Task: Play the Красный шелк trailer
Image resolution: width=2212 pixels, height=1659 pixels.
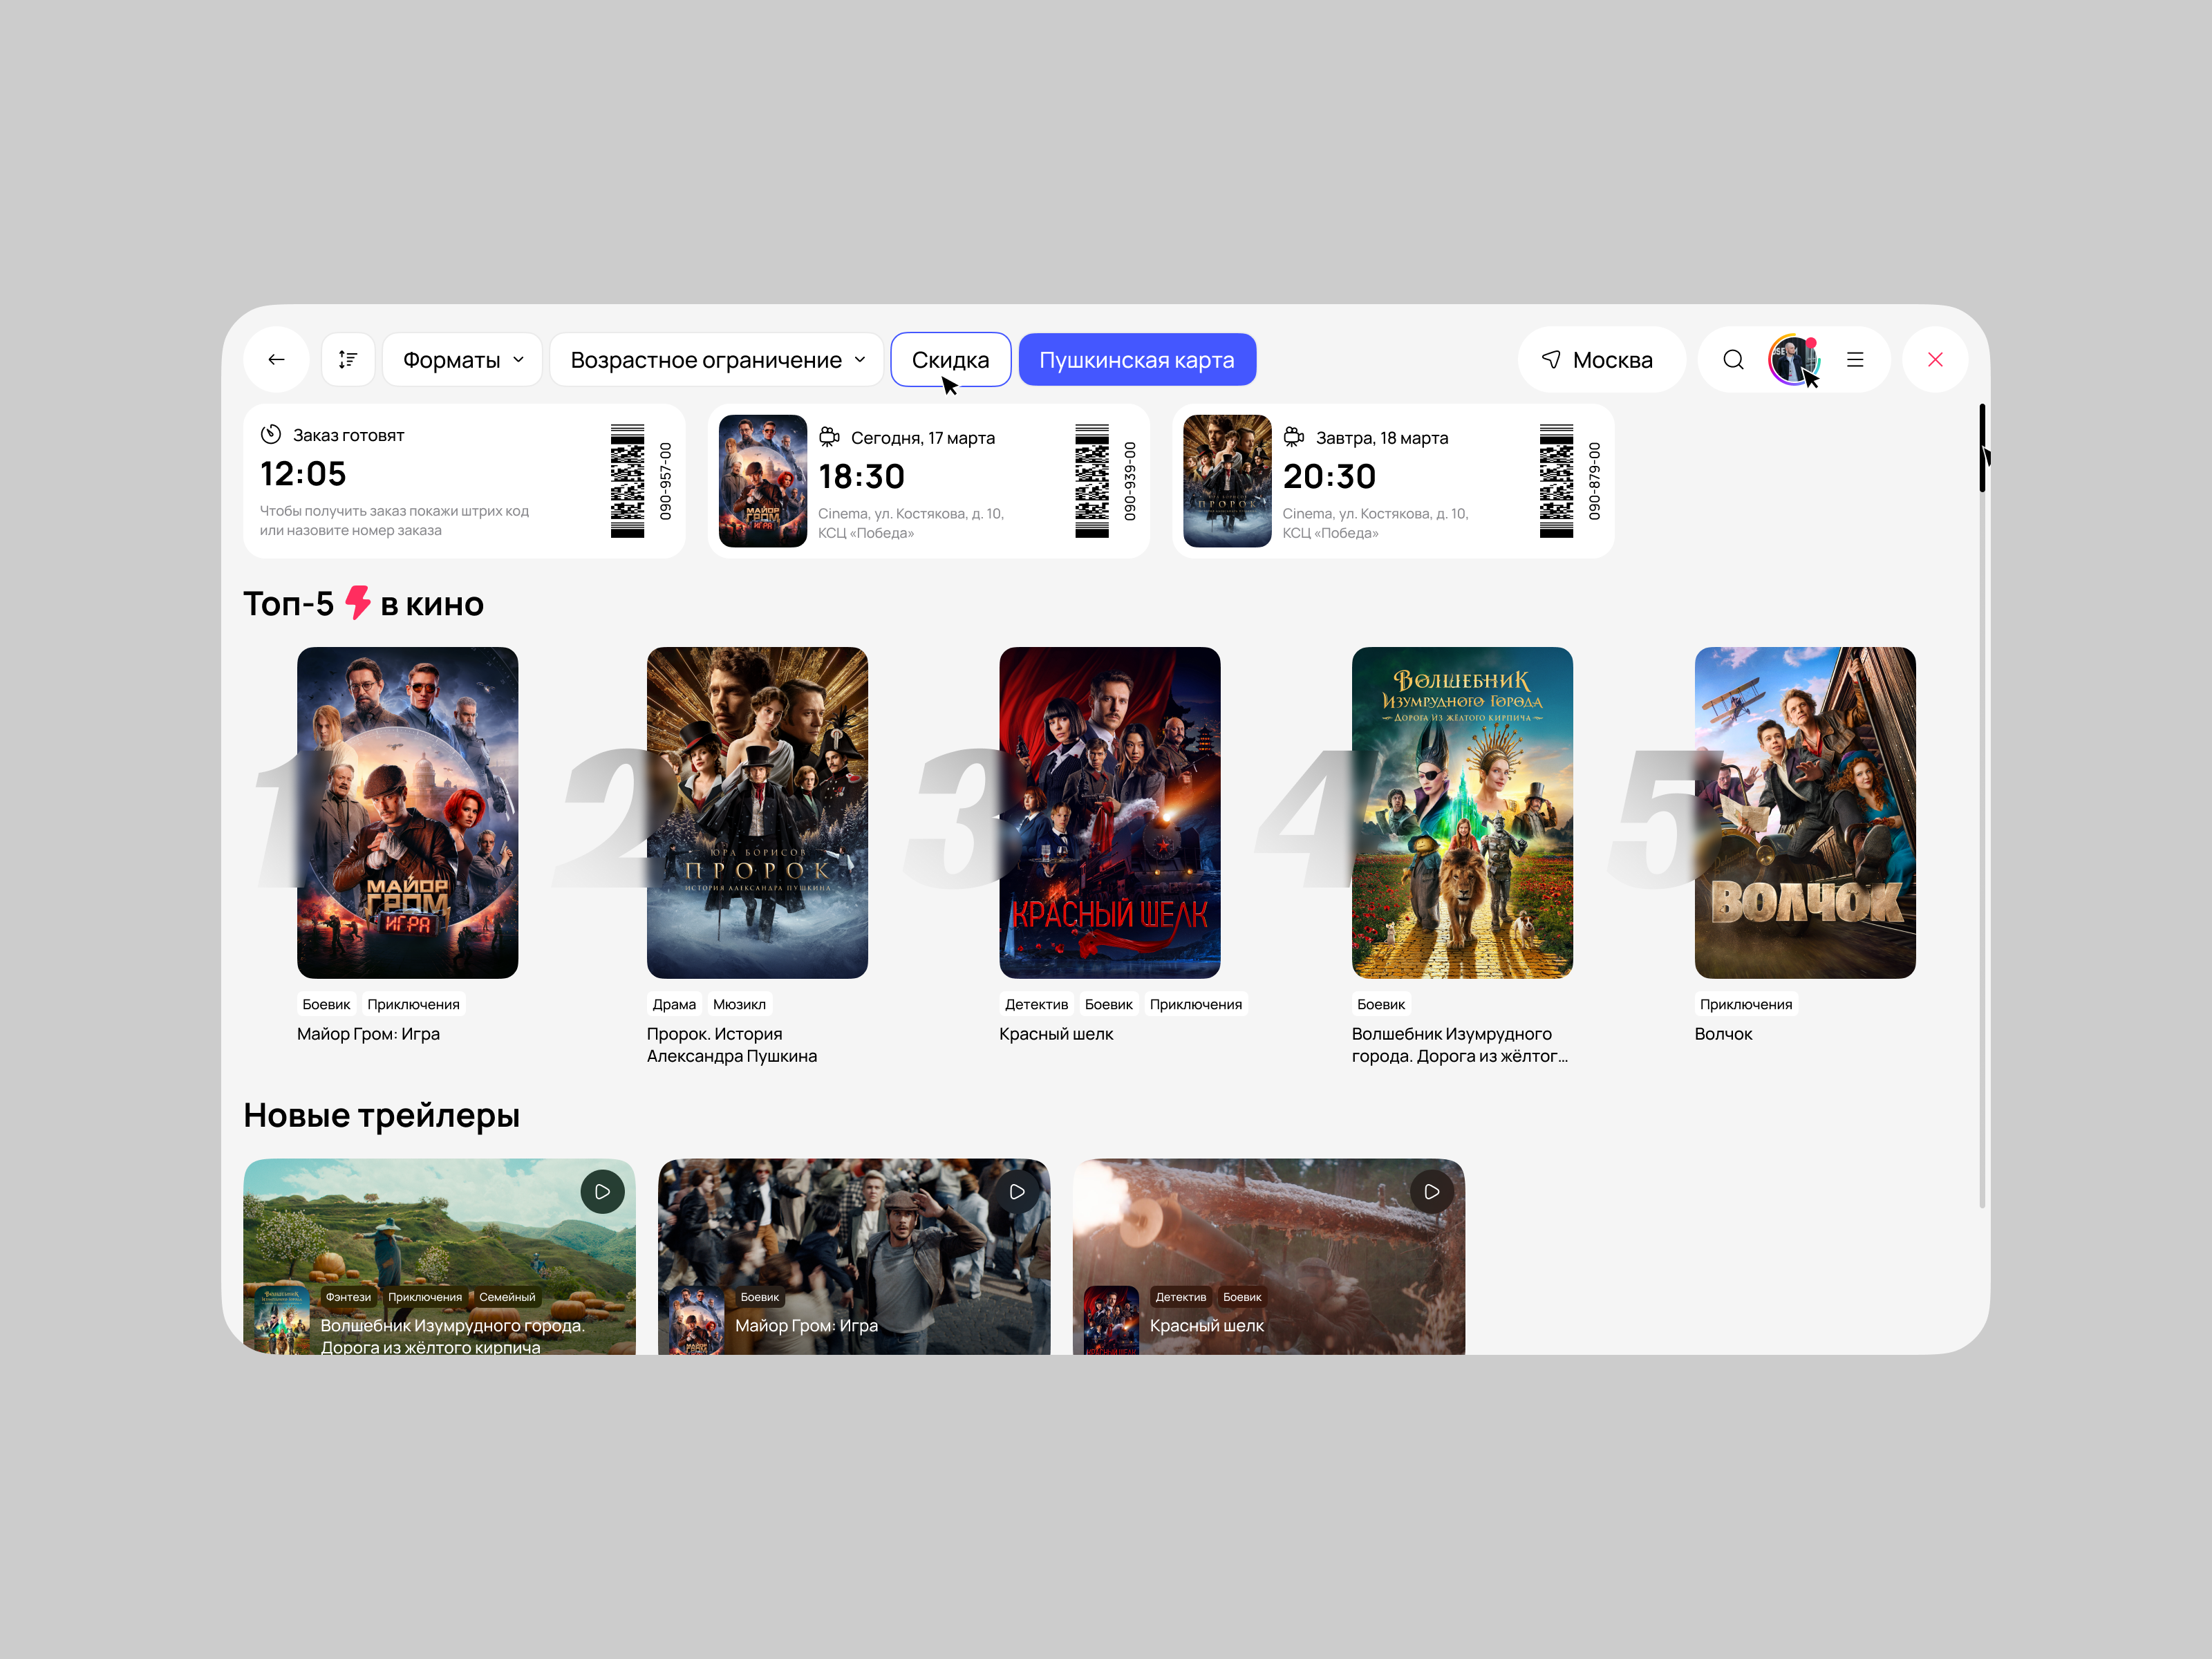Action: [x=1432, y=1192]
